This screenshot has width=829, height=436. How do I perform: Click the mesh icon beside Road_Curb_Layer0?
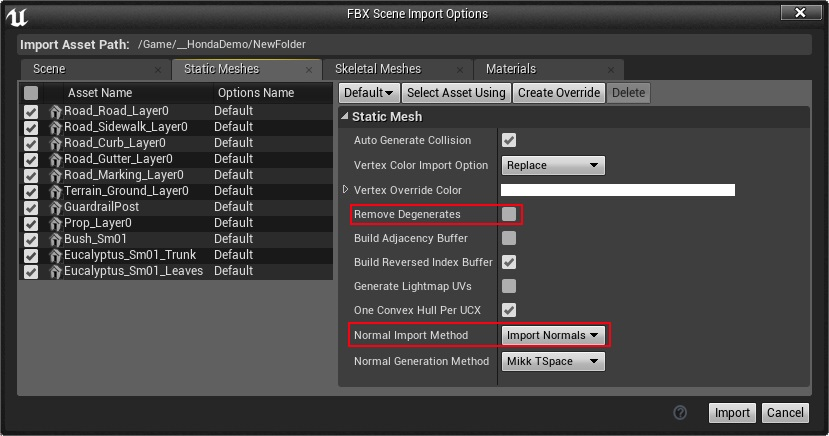(55, 143)
